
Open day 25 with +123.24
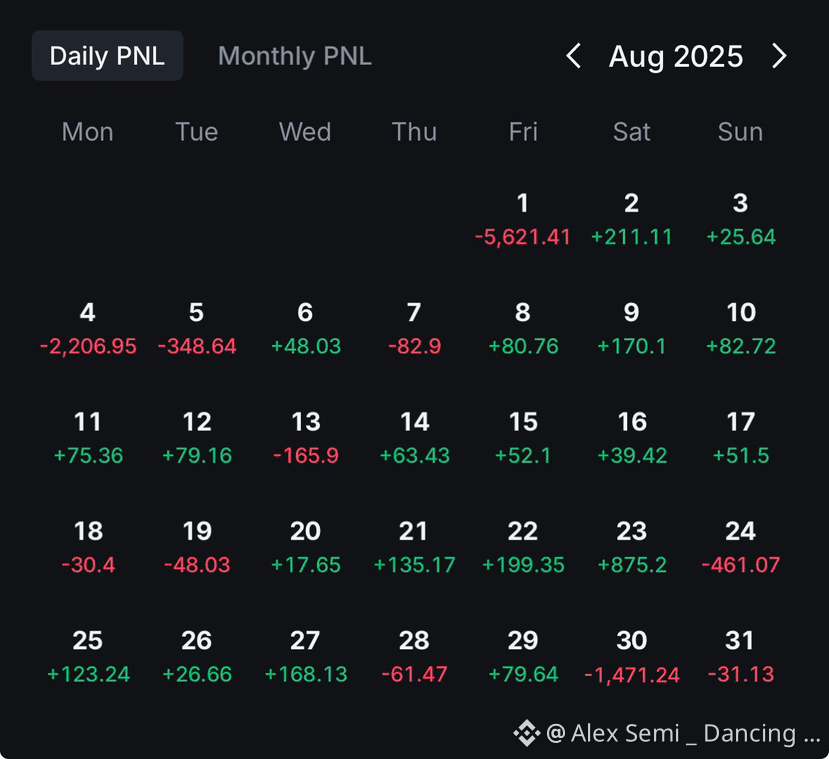[x=88, y=657]
